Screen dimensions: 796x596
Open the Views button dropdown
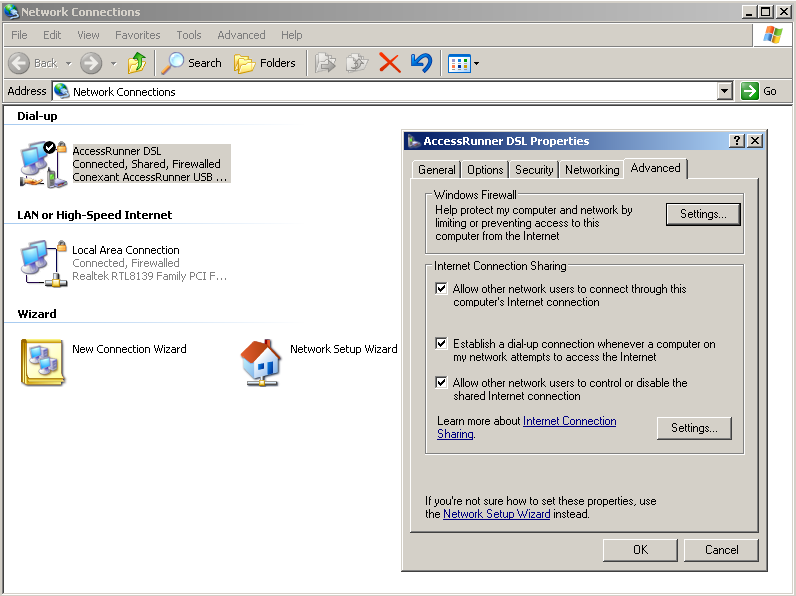(476, 63)
